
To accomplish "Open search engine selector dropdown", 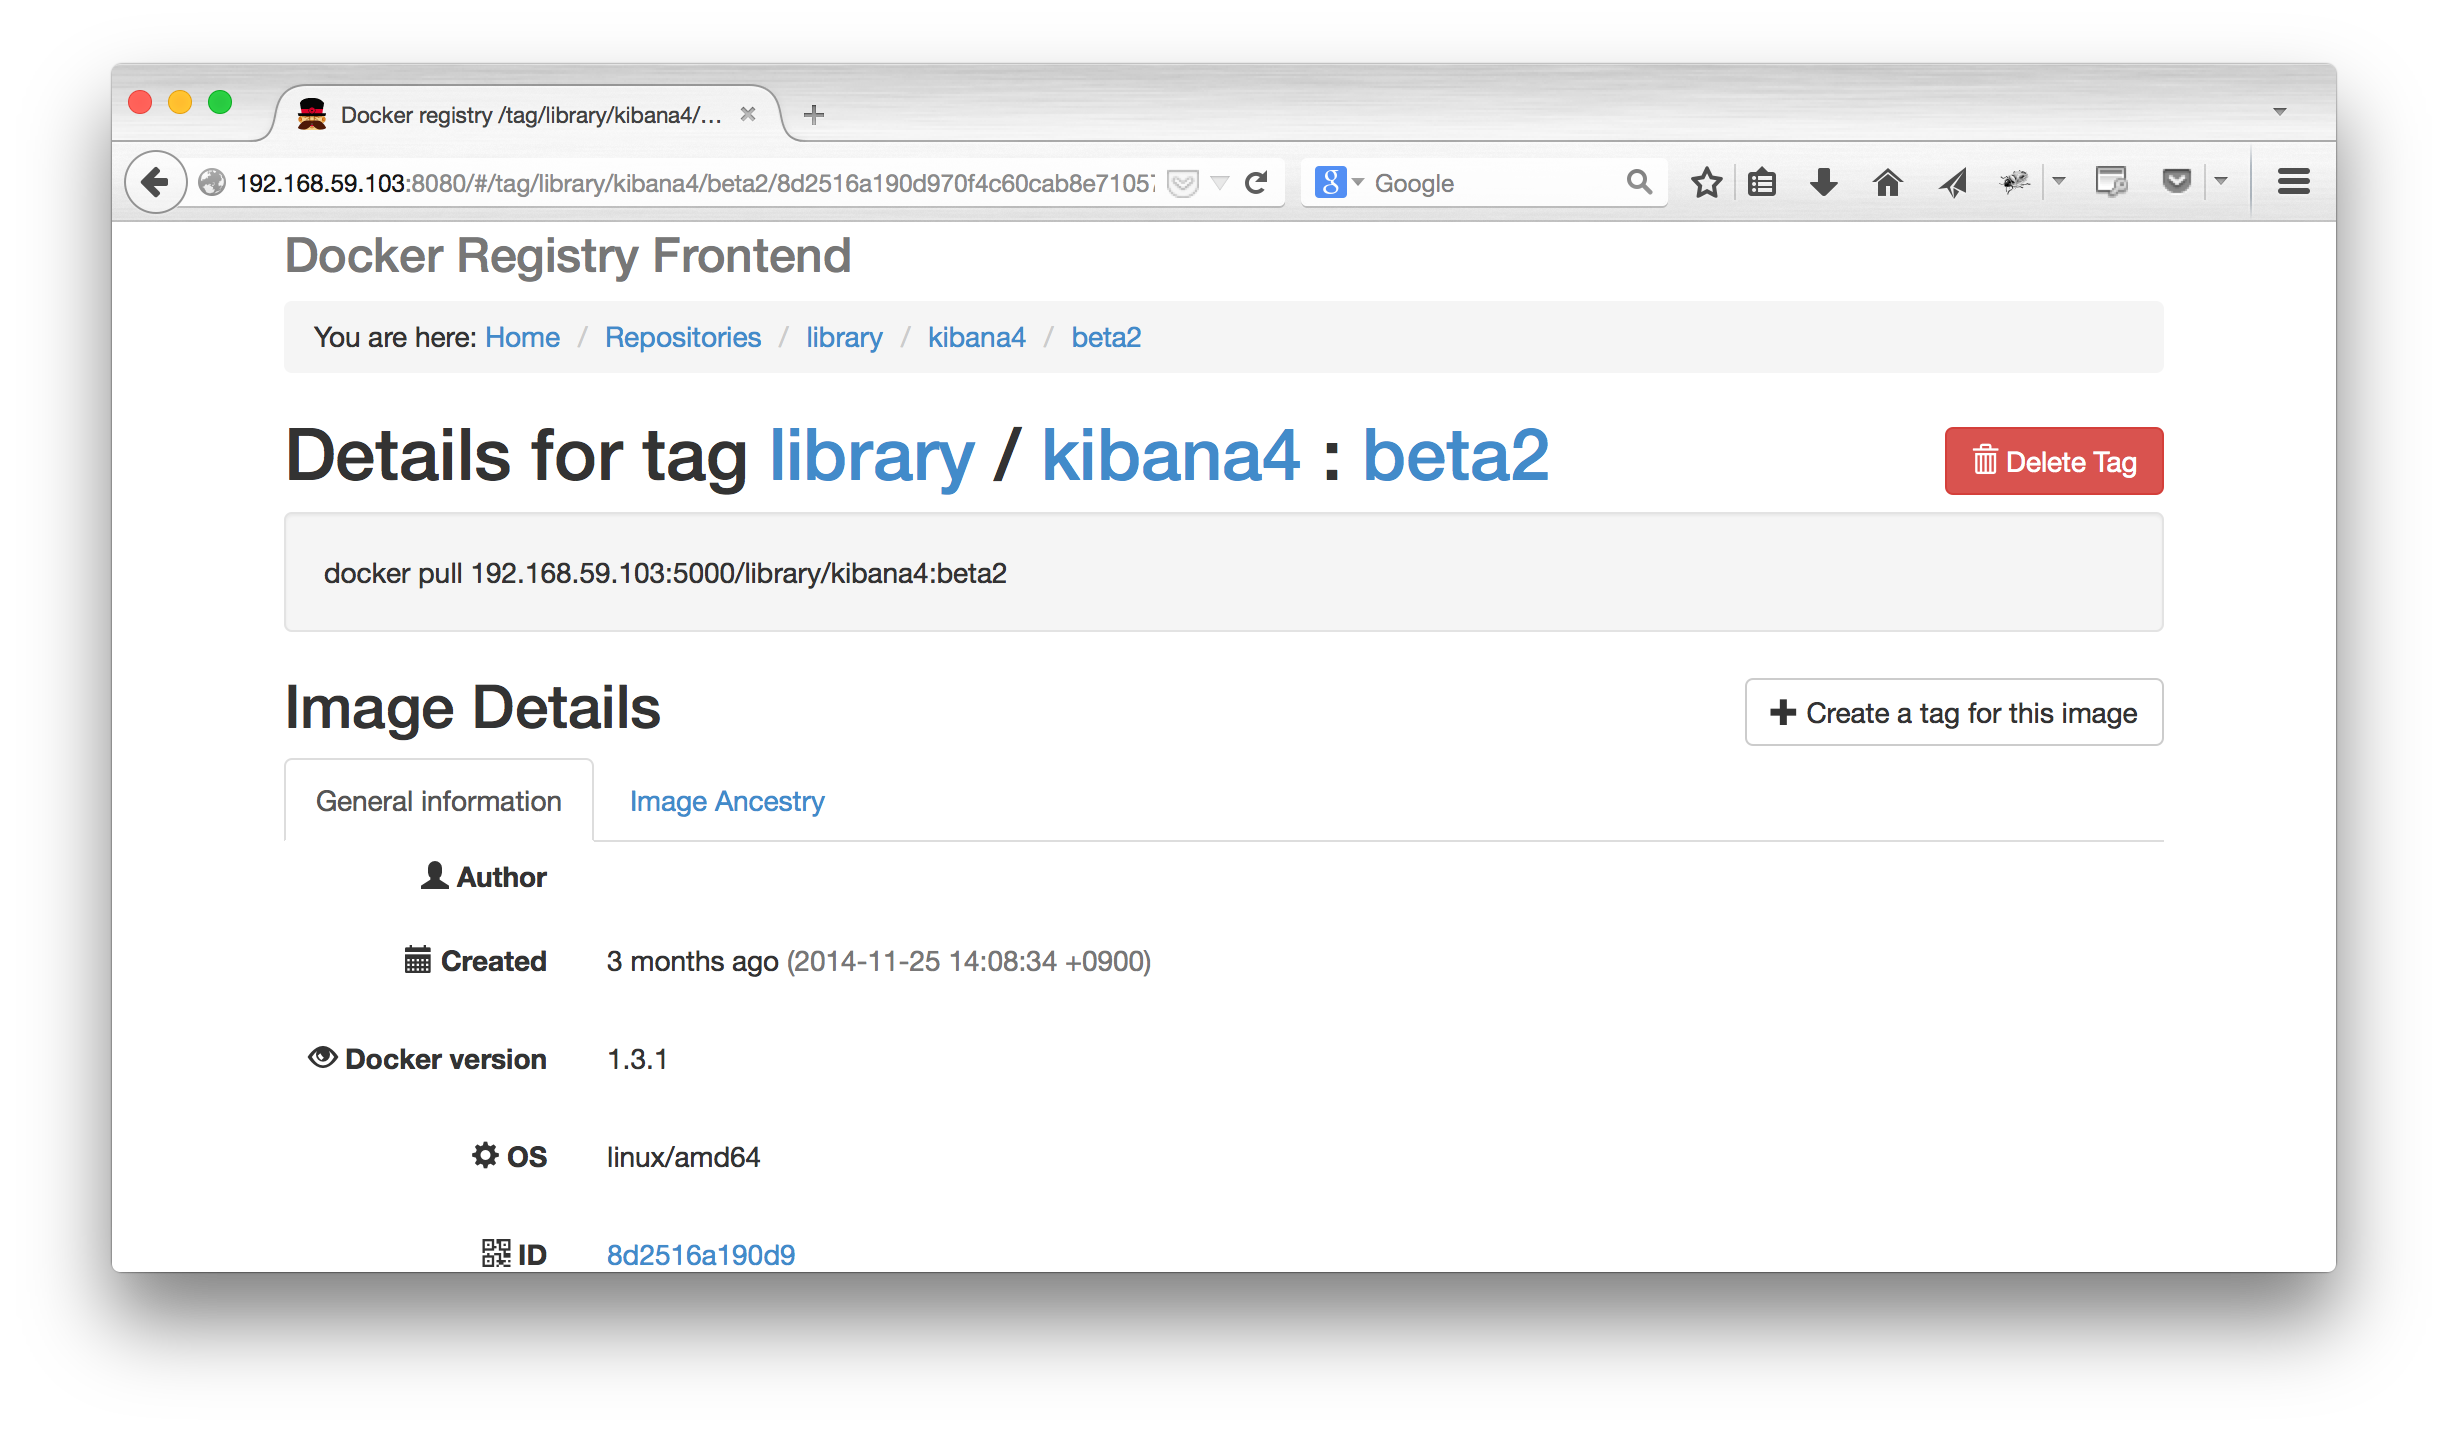I will pos(1339,183).
